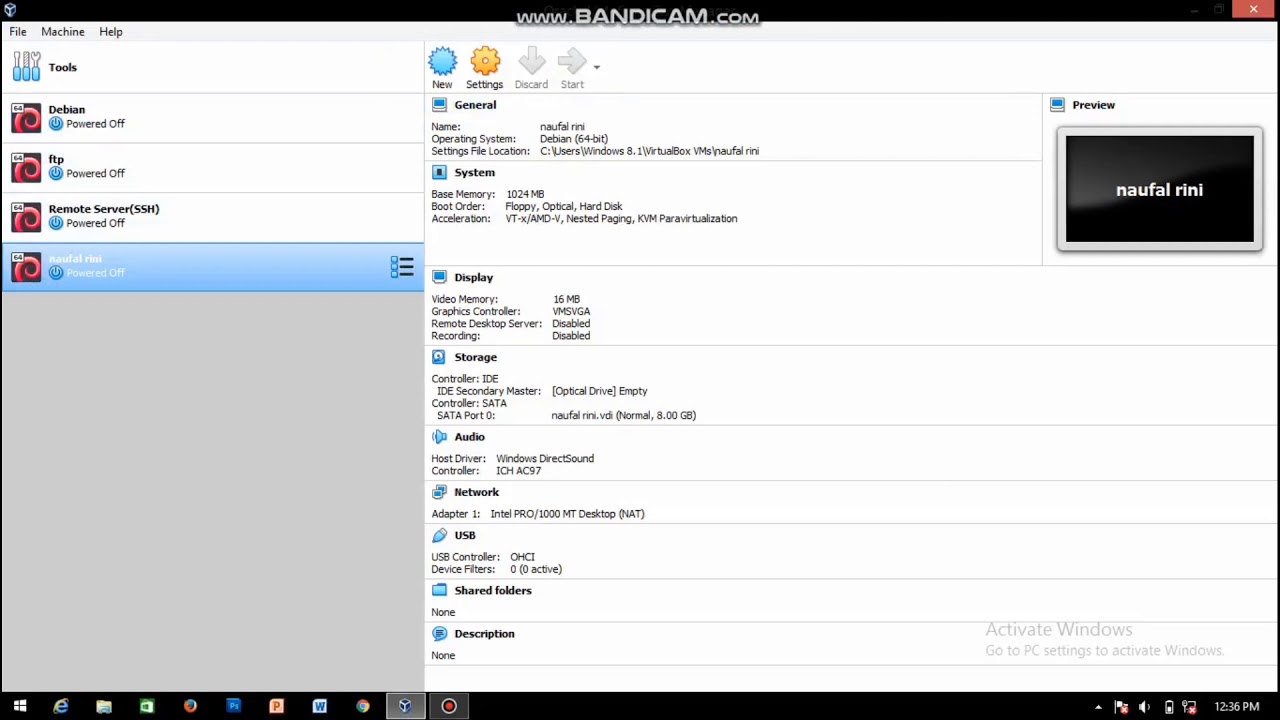Image resolution: width=1280 pixels, height=720 pixels.
Task: Click the Tools wrench icon
Action: [x=27, y=67]
